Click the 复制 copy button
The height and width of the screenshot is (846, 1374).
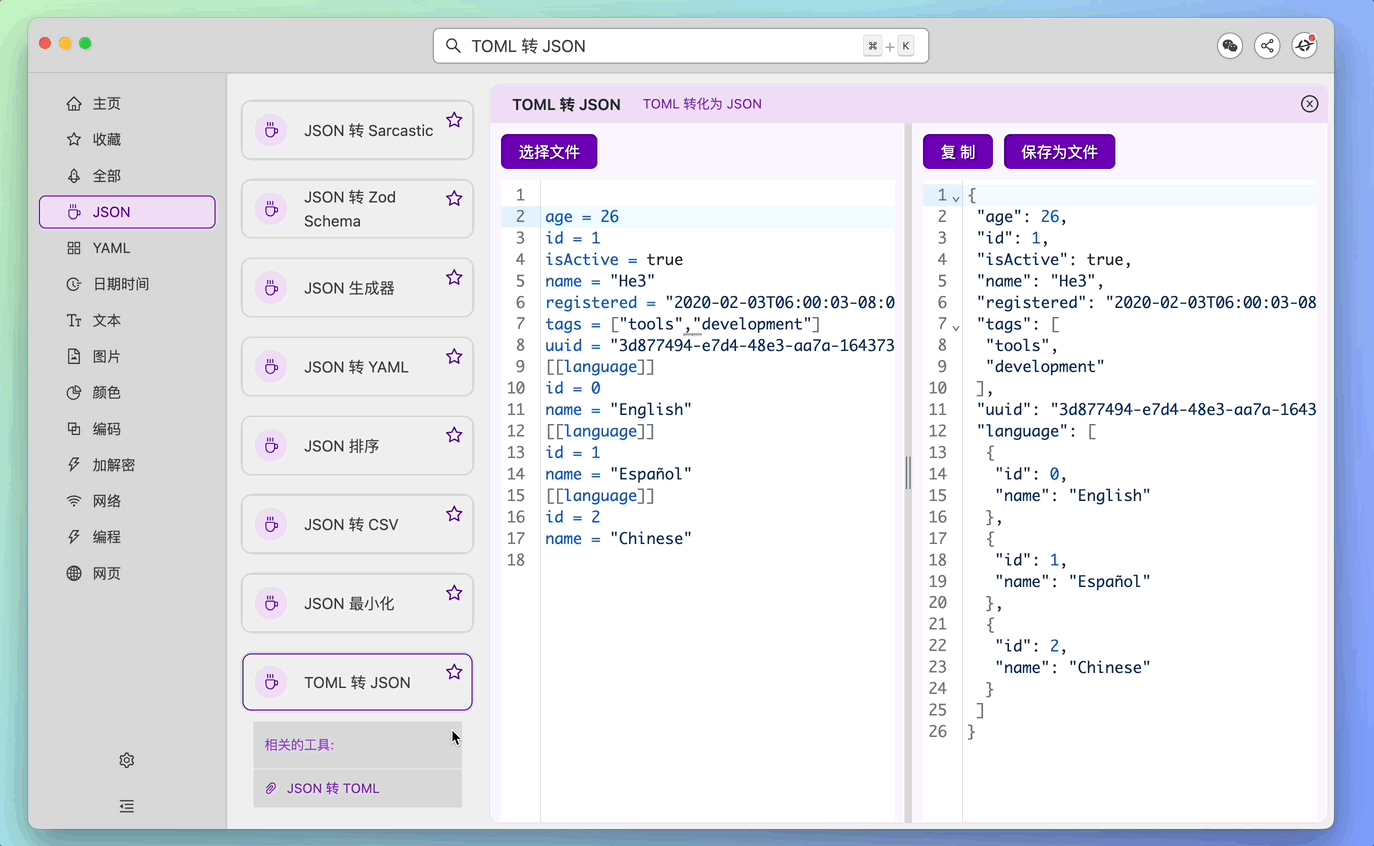958,152
